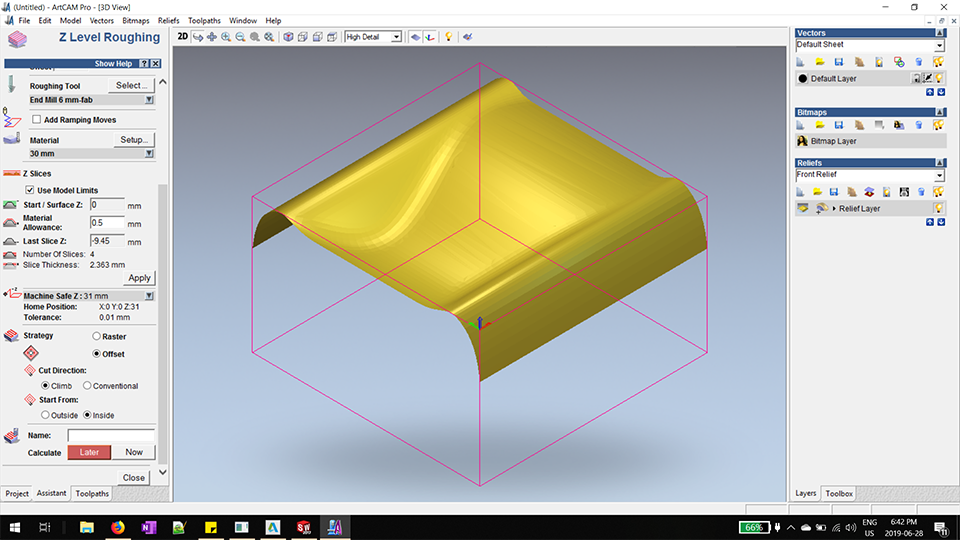Expand End Mill 6 mm-fab tool dropdown
The width and height of the screenshot is (960, 540).
click(149, 100)
